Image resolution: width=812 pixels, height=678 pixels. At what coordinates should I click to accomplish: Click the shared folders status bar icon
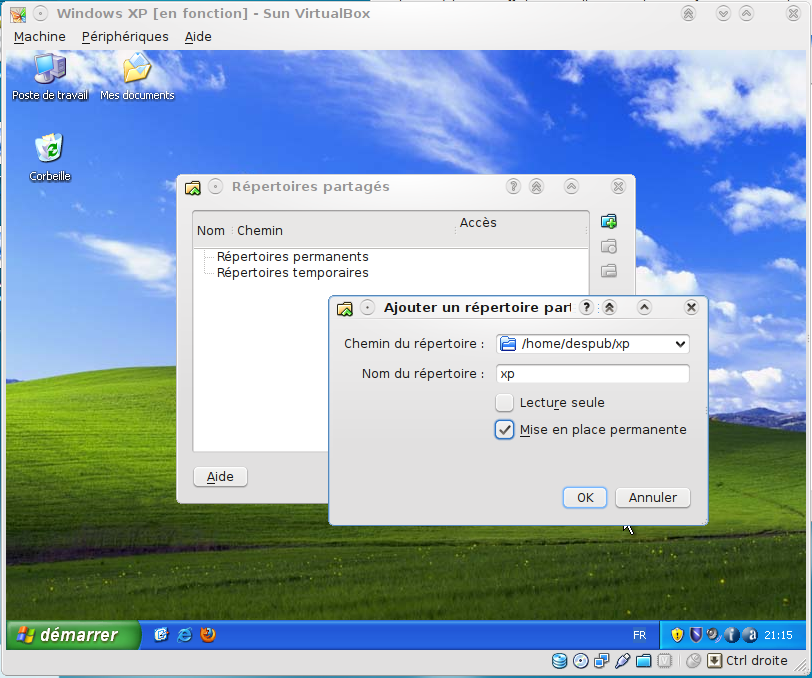[644, 661]
